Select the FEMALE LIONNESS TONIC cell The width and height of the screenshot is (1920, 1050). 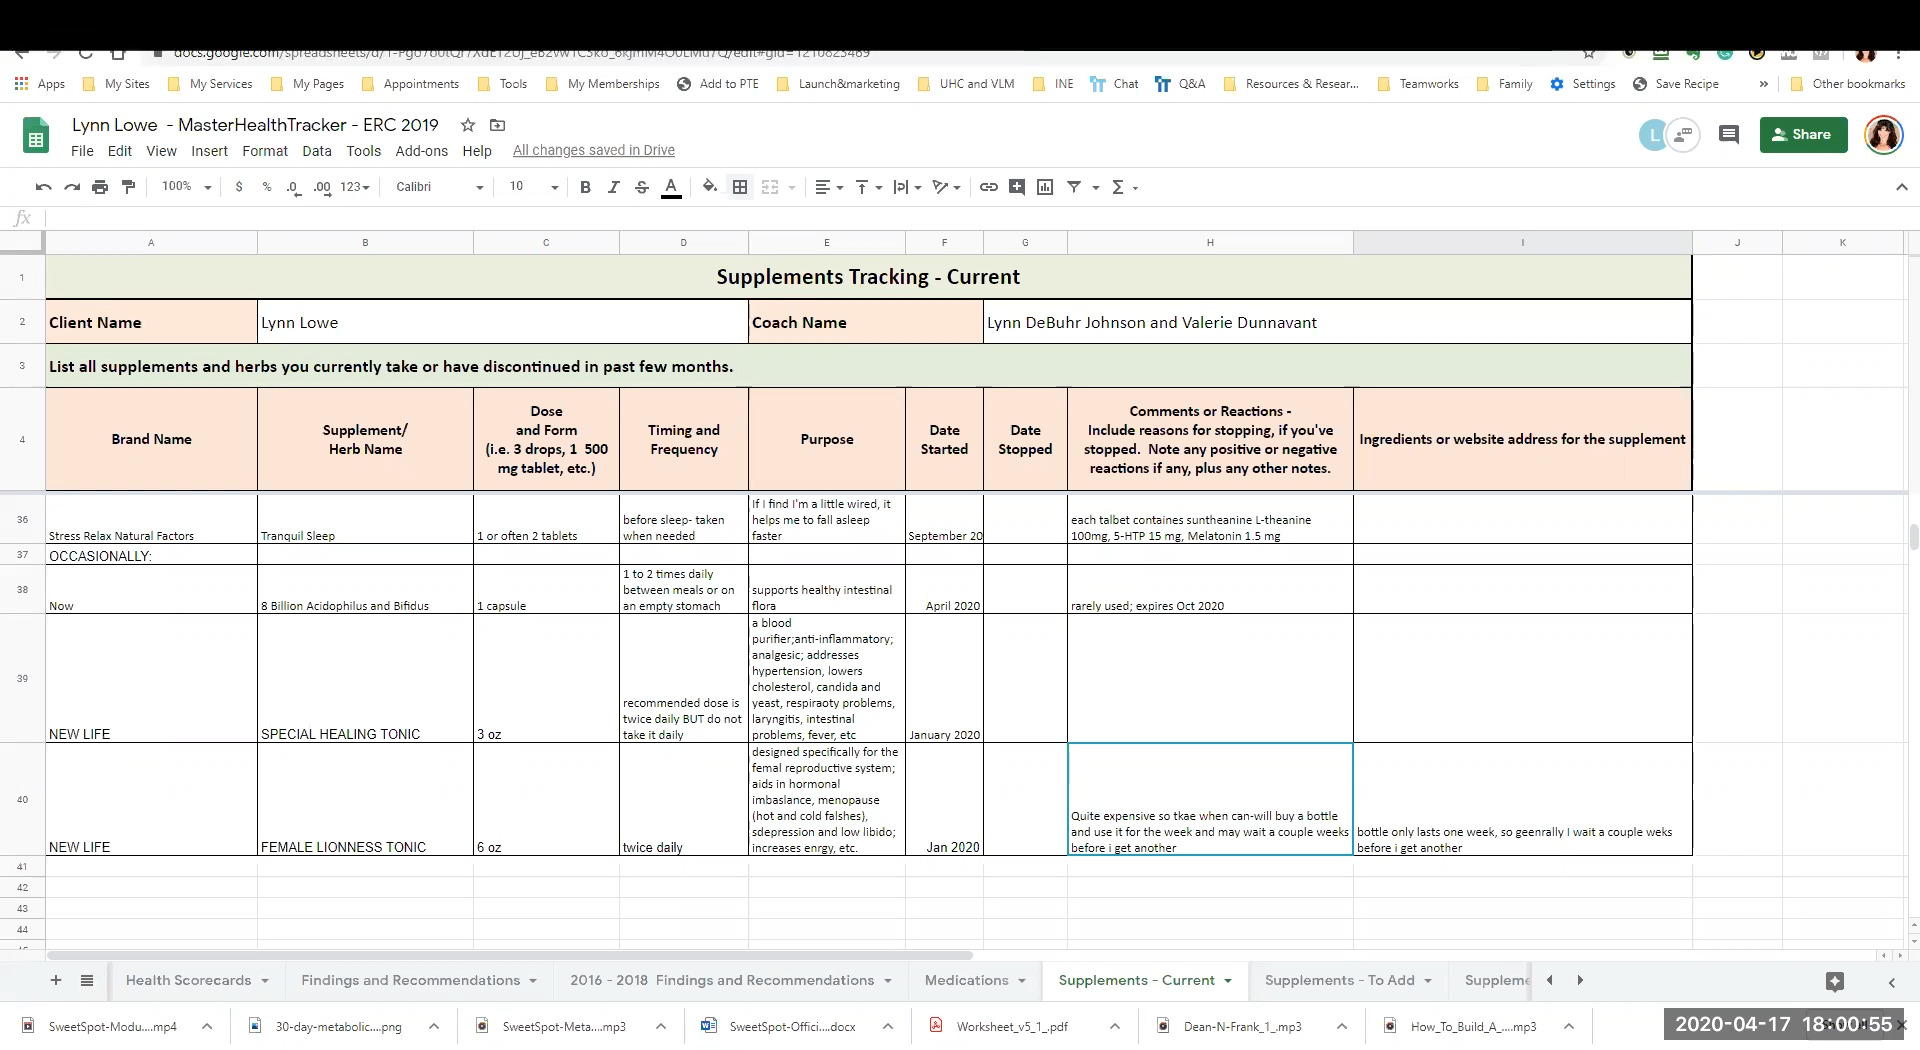point(365,799)
